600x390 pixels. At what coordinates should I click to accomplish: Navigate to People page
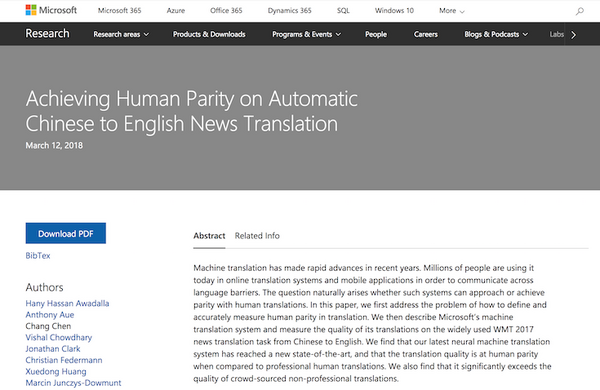point(376,34)
